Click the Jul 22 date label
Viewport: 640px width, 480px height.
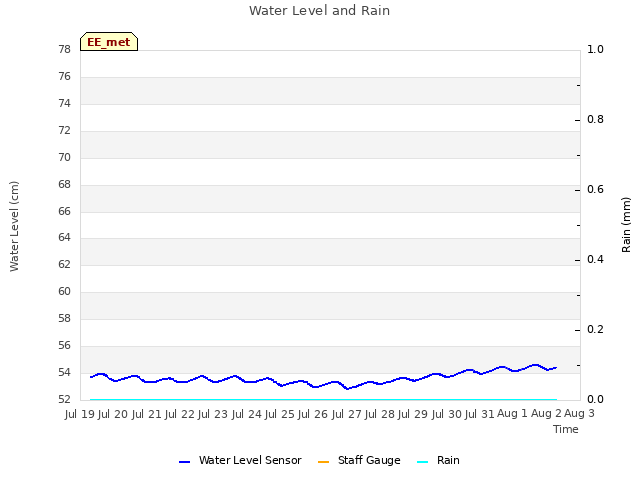(180, 414)
